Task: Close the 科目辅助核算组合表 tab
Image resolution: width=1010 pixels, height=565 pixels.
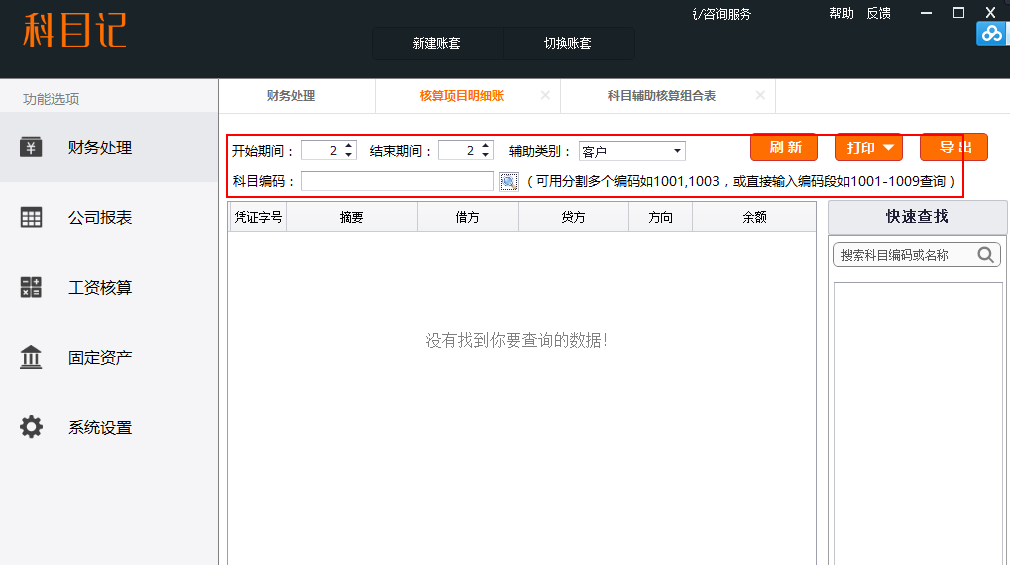Action: 760,95
